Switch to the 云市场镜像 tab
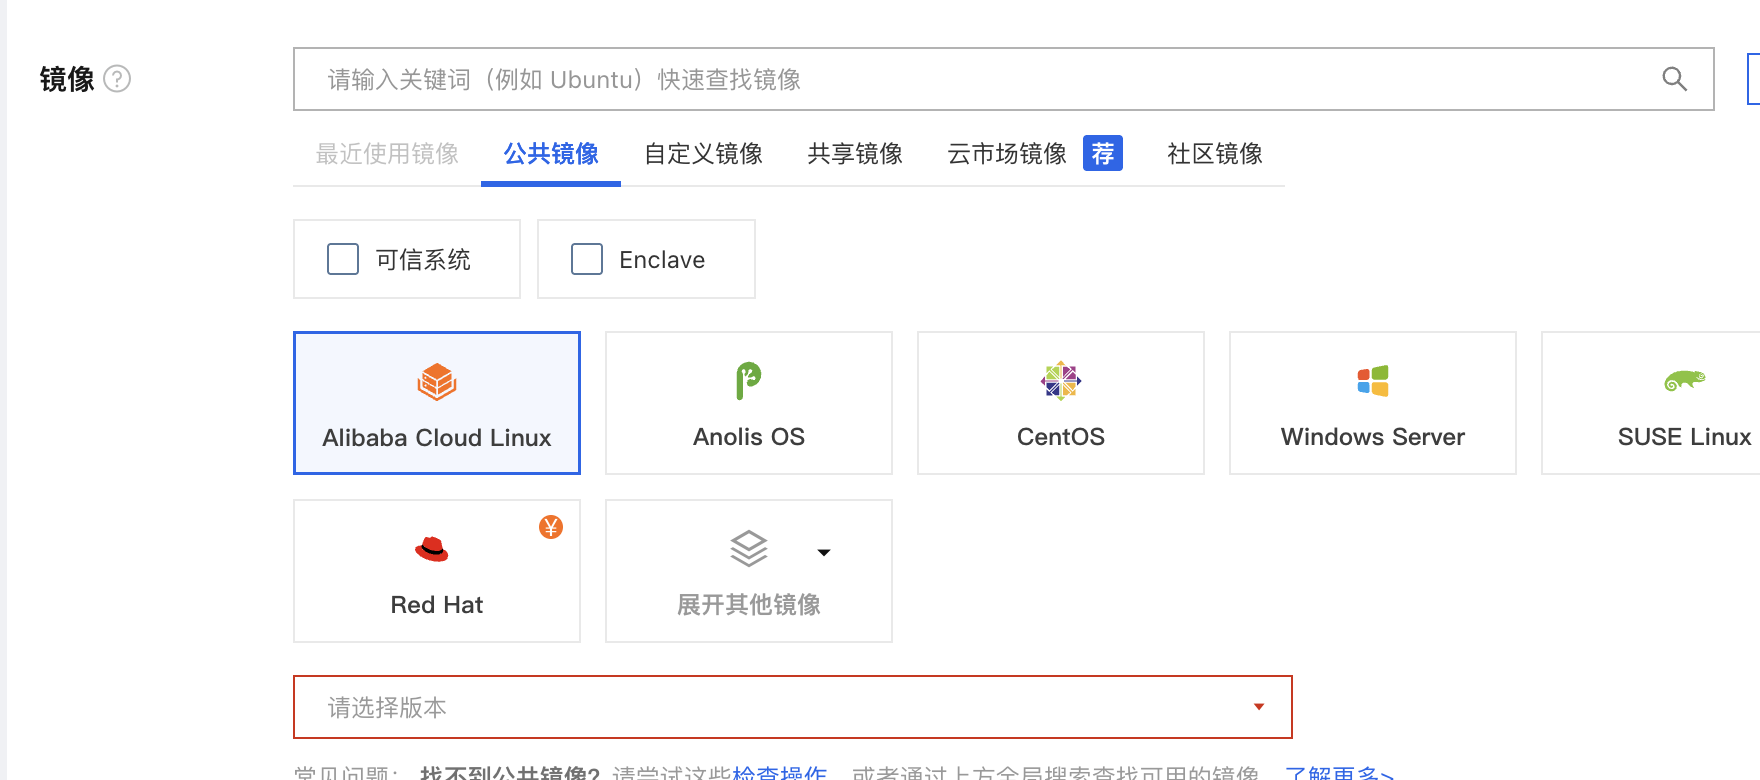The image size is (1760, 780). [x=1007, y=154]
